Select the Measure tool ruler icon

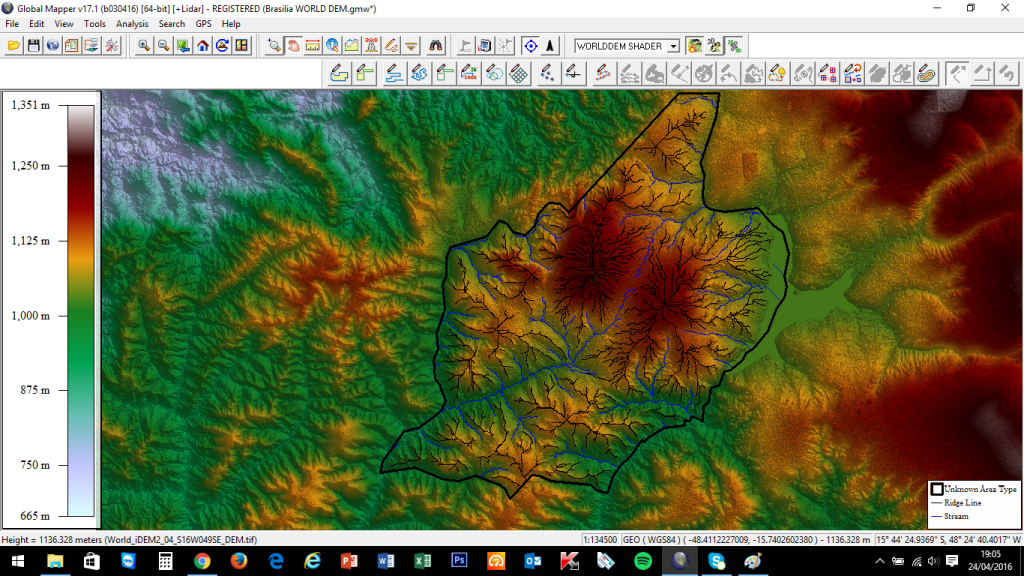(x=312, y=45)
